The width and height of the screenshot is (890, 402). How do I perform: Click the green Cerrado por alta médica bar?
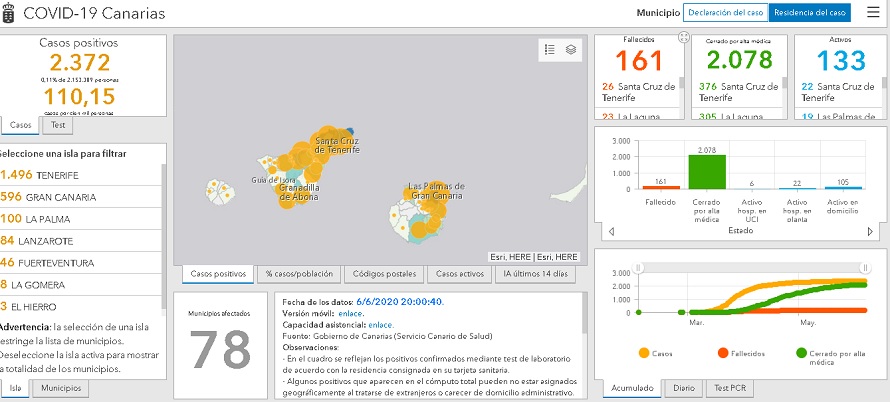click(x=705, y=170)
